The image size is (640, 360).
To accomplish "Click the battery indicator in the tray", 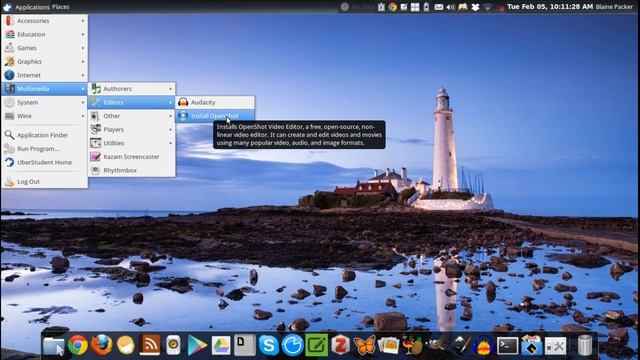I will [x=427, y=7].
